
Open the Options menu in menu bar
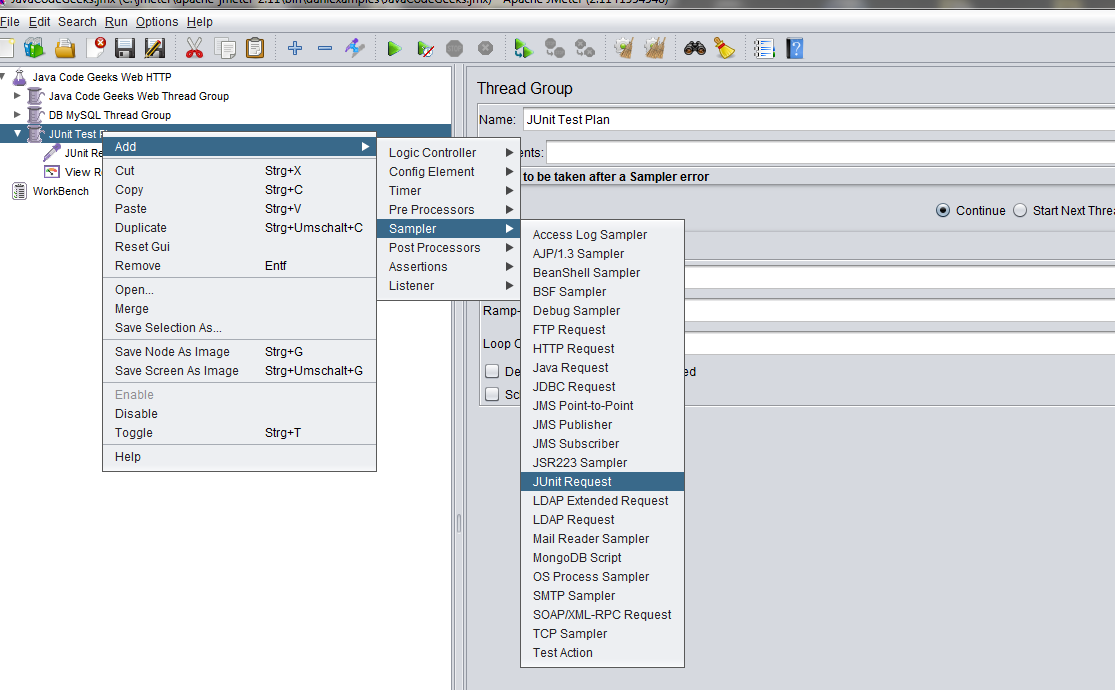click(x=157, y=21)
